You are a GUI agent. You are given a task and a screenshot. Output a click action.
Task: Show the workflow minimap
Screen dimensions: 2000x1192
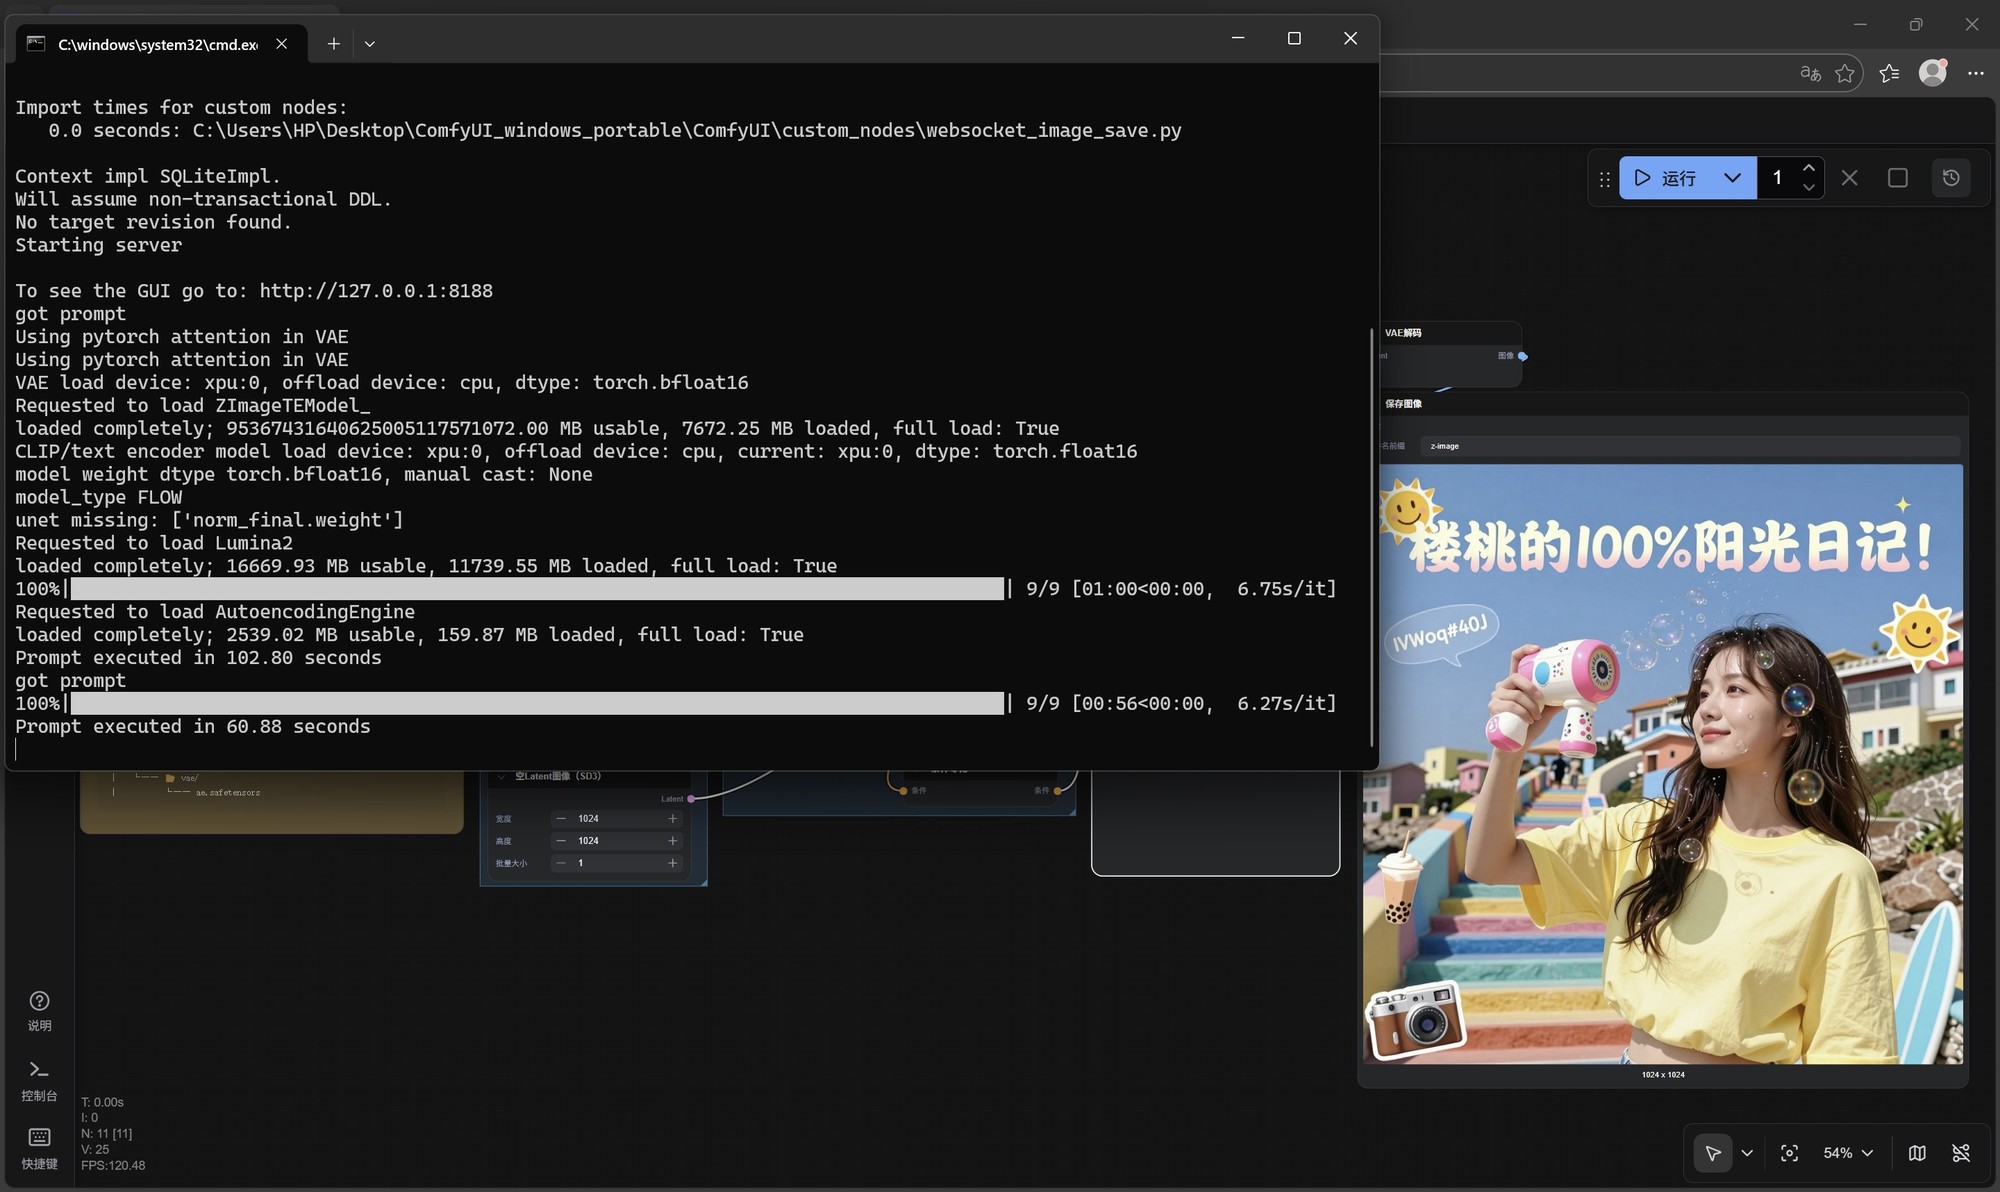tap(1917, 1153)
